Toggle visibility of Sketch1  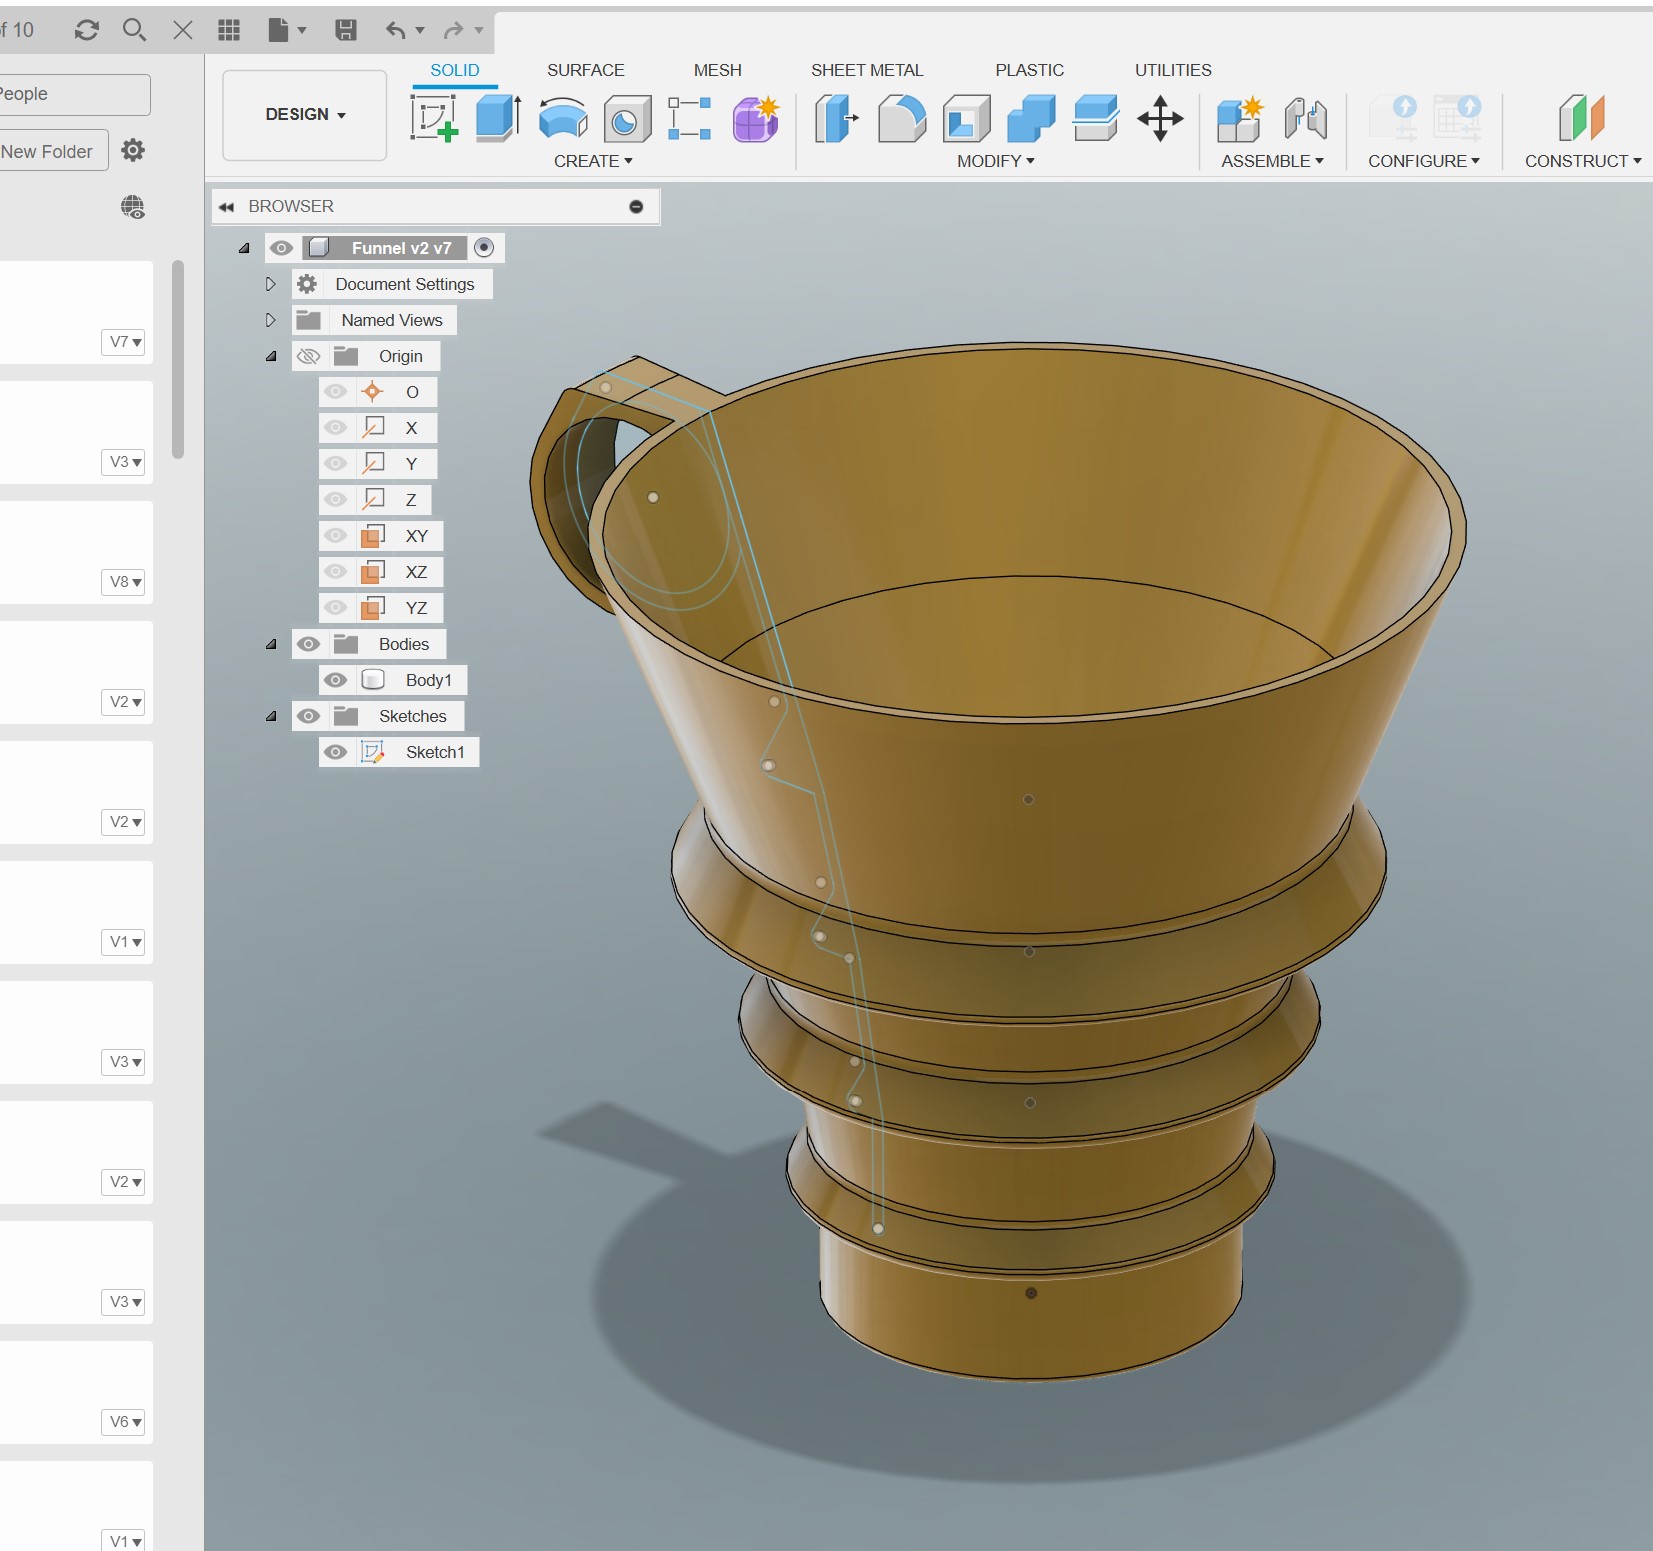pyautogui.click(x=336, y=752)
